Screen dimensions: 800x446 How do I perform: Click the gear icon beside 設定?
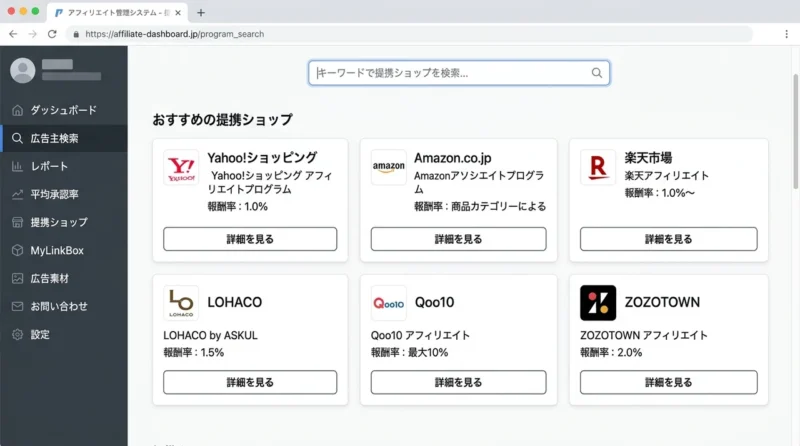point(17,335)
